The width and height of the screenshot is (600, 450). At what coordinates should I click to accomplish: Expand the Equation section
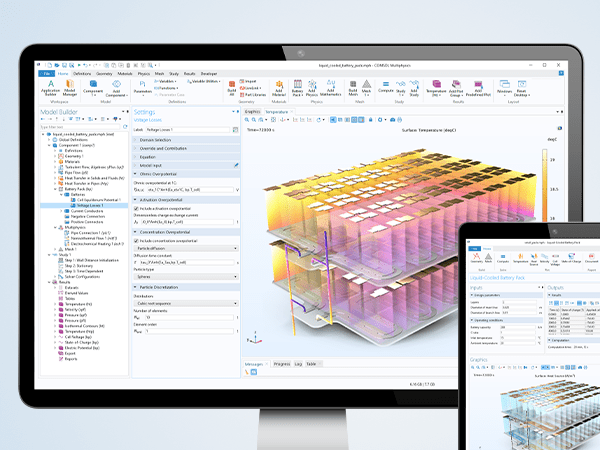tap(186, 157)
